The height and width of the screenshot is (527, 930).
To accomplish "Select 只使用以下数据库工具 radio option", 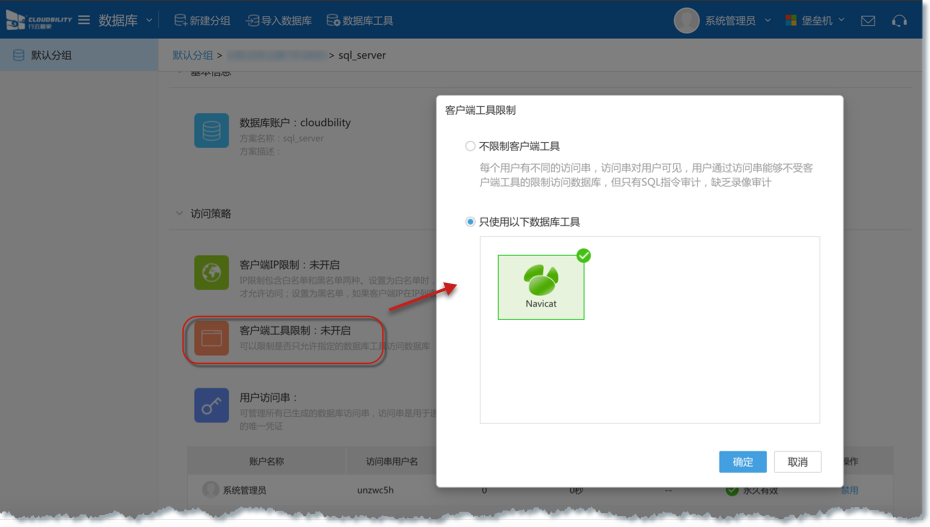I will (470, 222).
